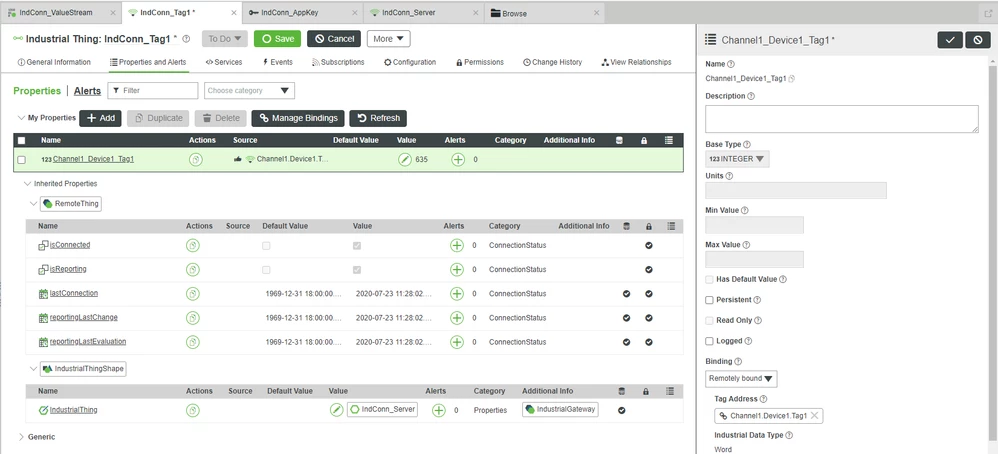Click the Cancel button
The height and width of the screenshot is (454, 998).
click(334, 39)
